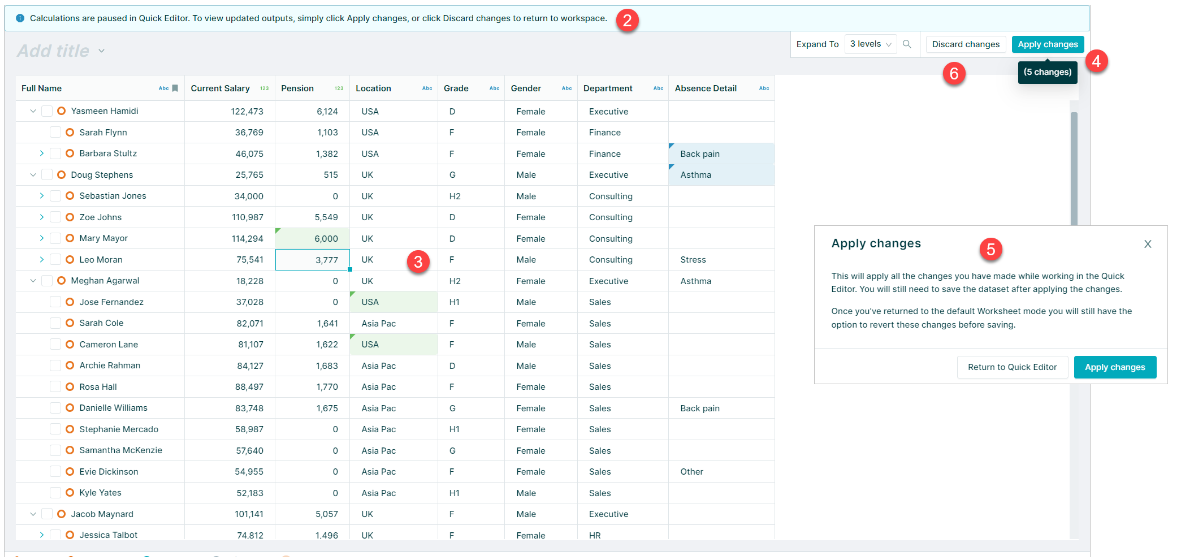Image resolution: width=1177 pixels, height=557 pixels.
Task: Click the Full Name column header
Action: [100, 88]
